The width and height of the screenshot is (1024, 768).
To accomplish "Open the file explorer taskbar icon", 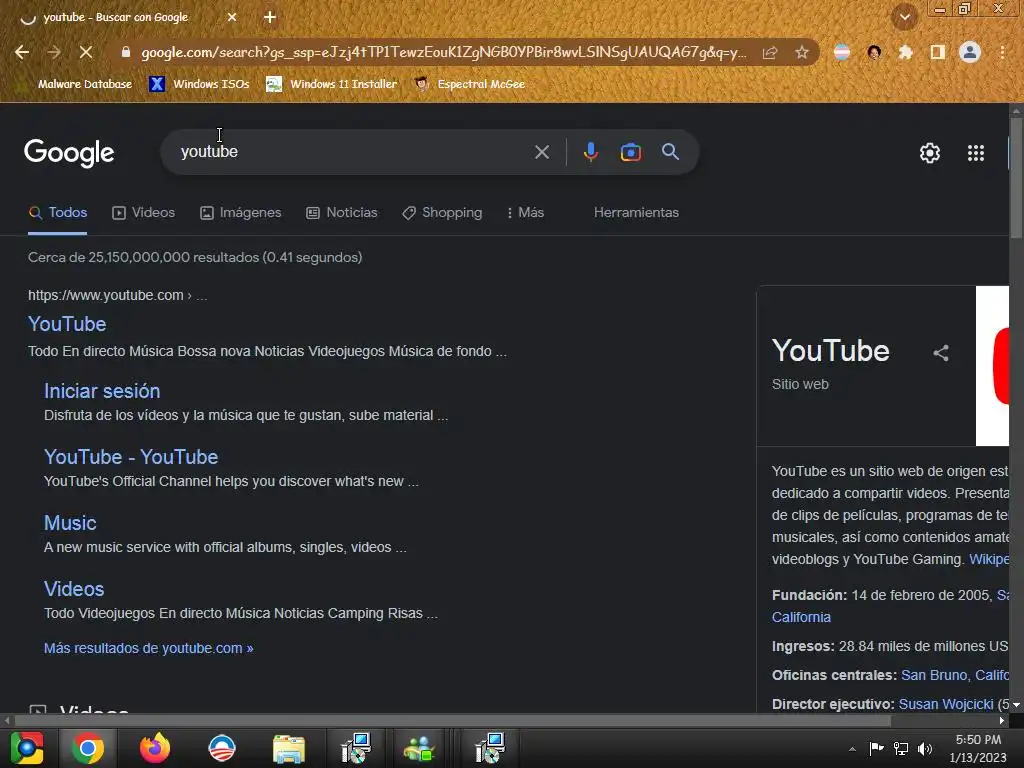I will (x=289, y=748).
